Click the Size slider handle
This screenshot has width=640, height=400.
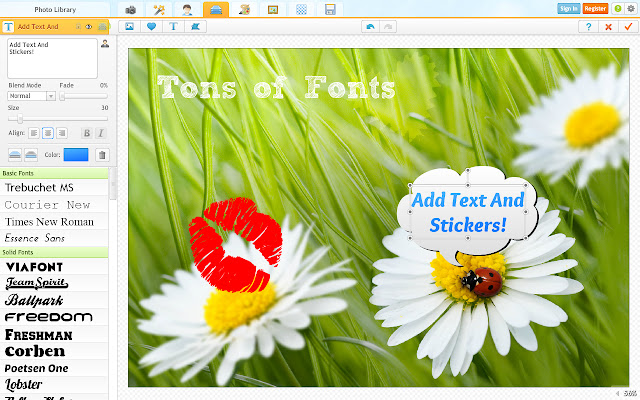pyautogui.click(x=20, y=119)
